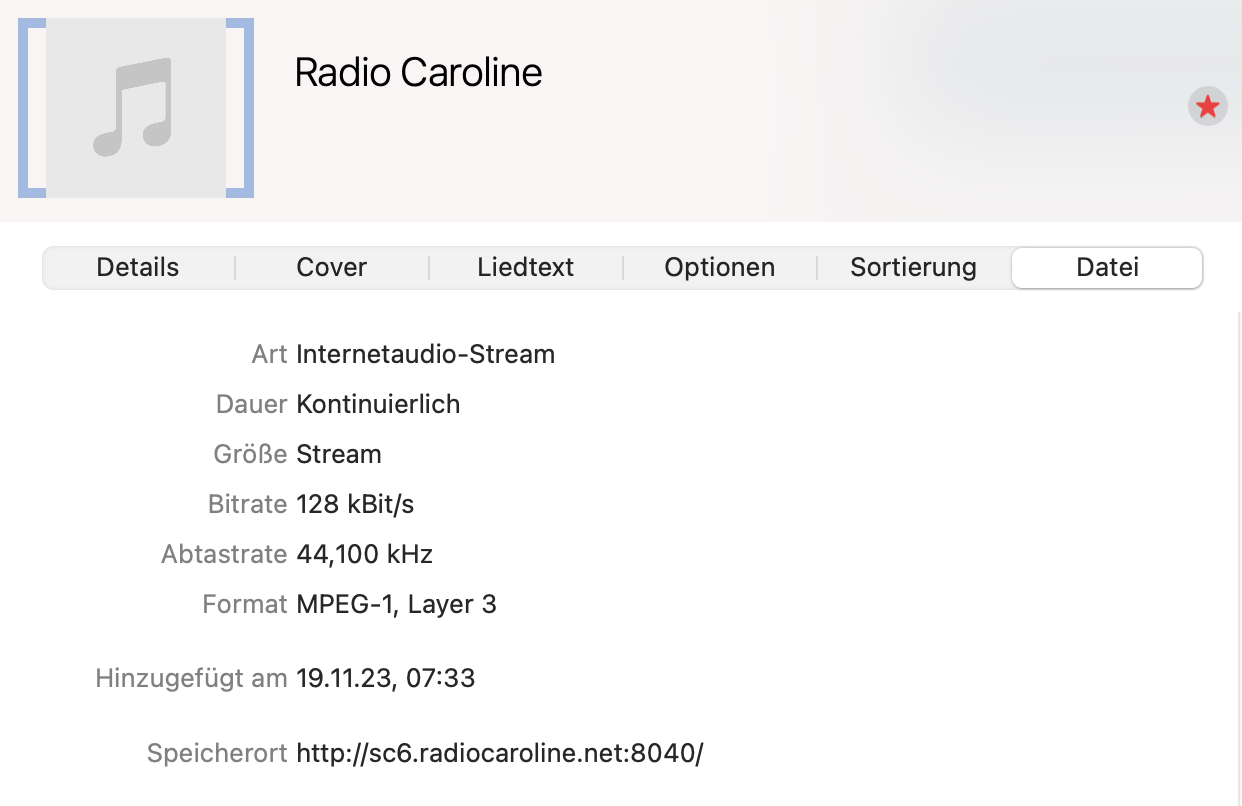Click the music note artwork placeholder
Screen dimensions: 1242x806
[x=135, y=107]
